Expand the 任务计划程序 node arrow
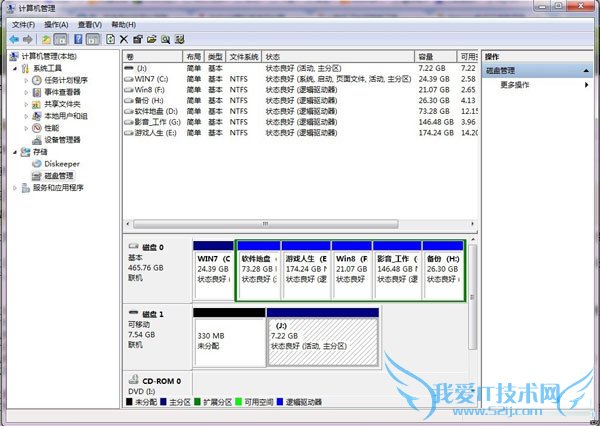The image size is (600, 426). pyautogui.click(x=26, y=80)
